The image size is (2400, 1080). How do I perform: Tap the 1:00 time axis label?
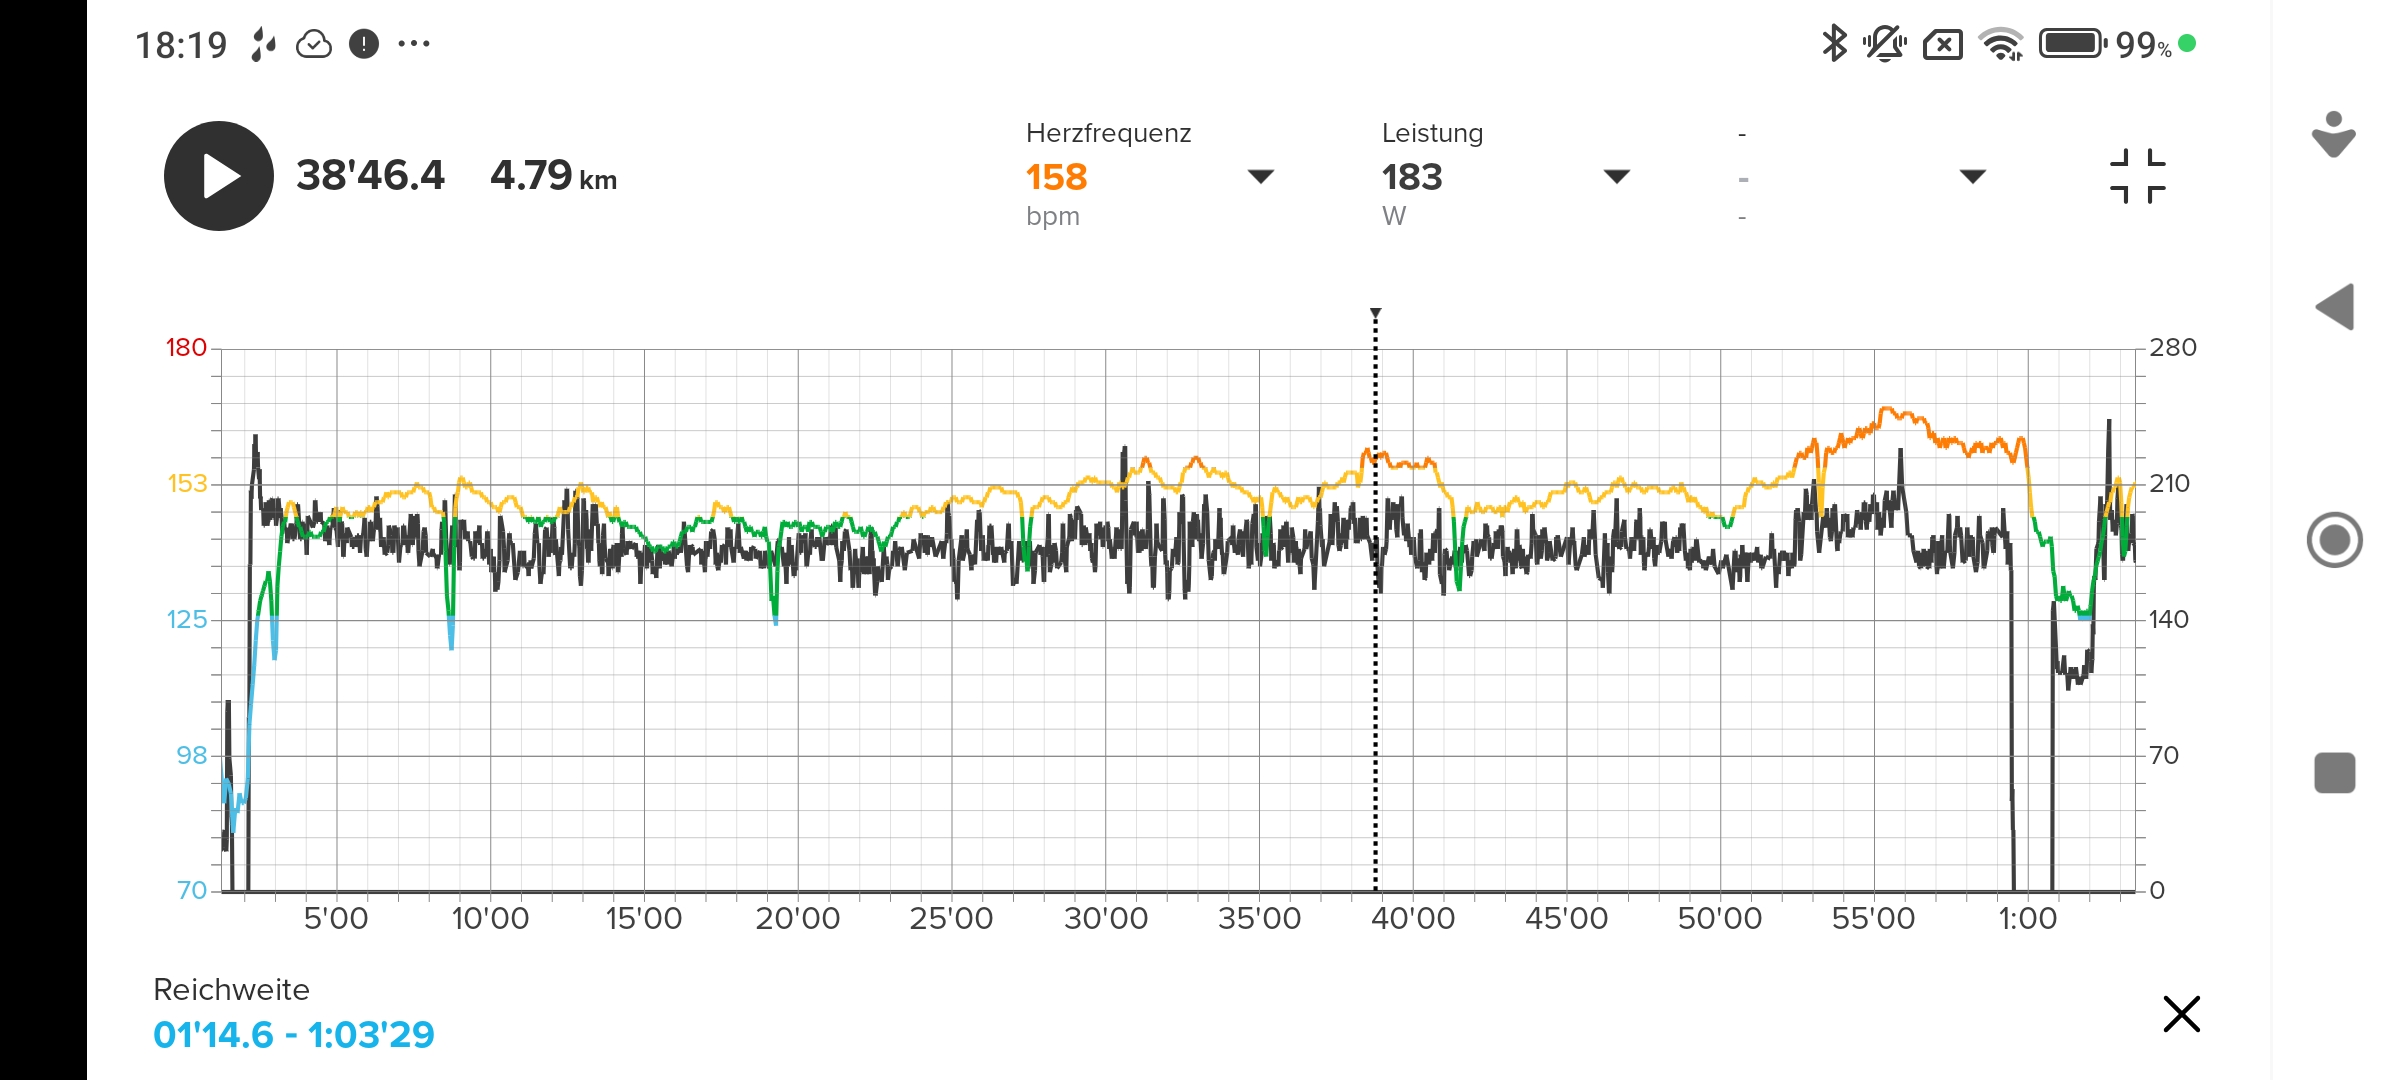[2027, 919]
